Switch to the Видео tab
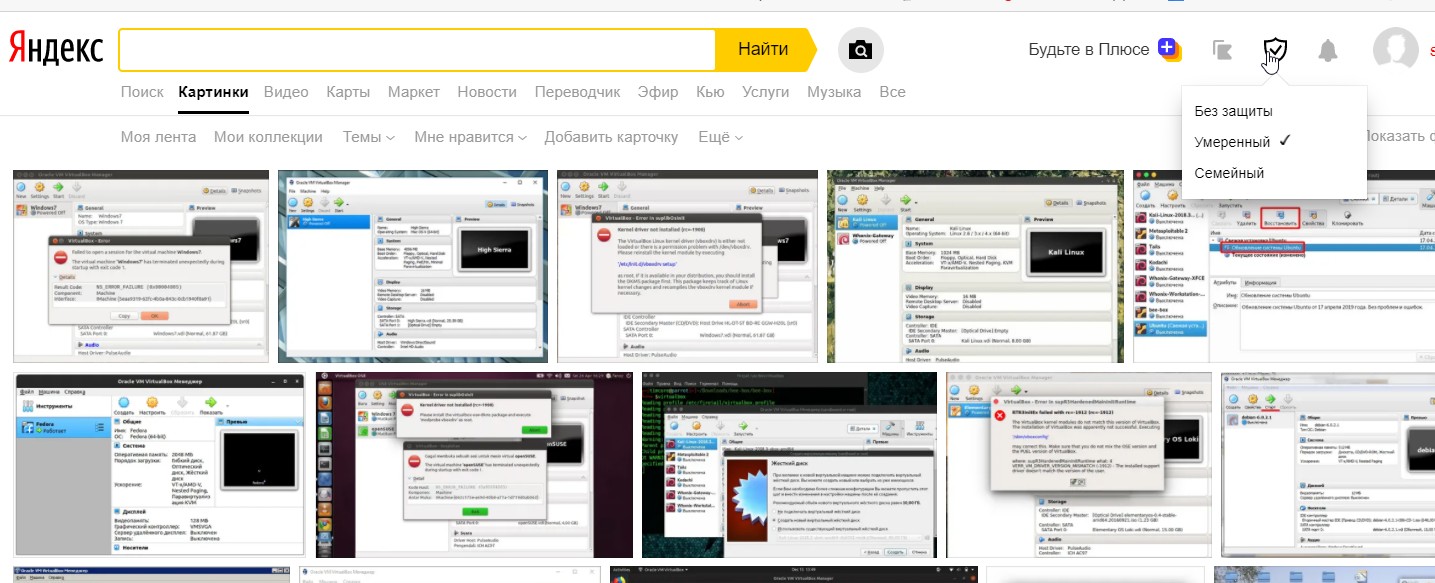The image size is (1435, 583). (286, 92)
